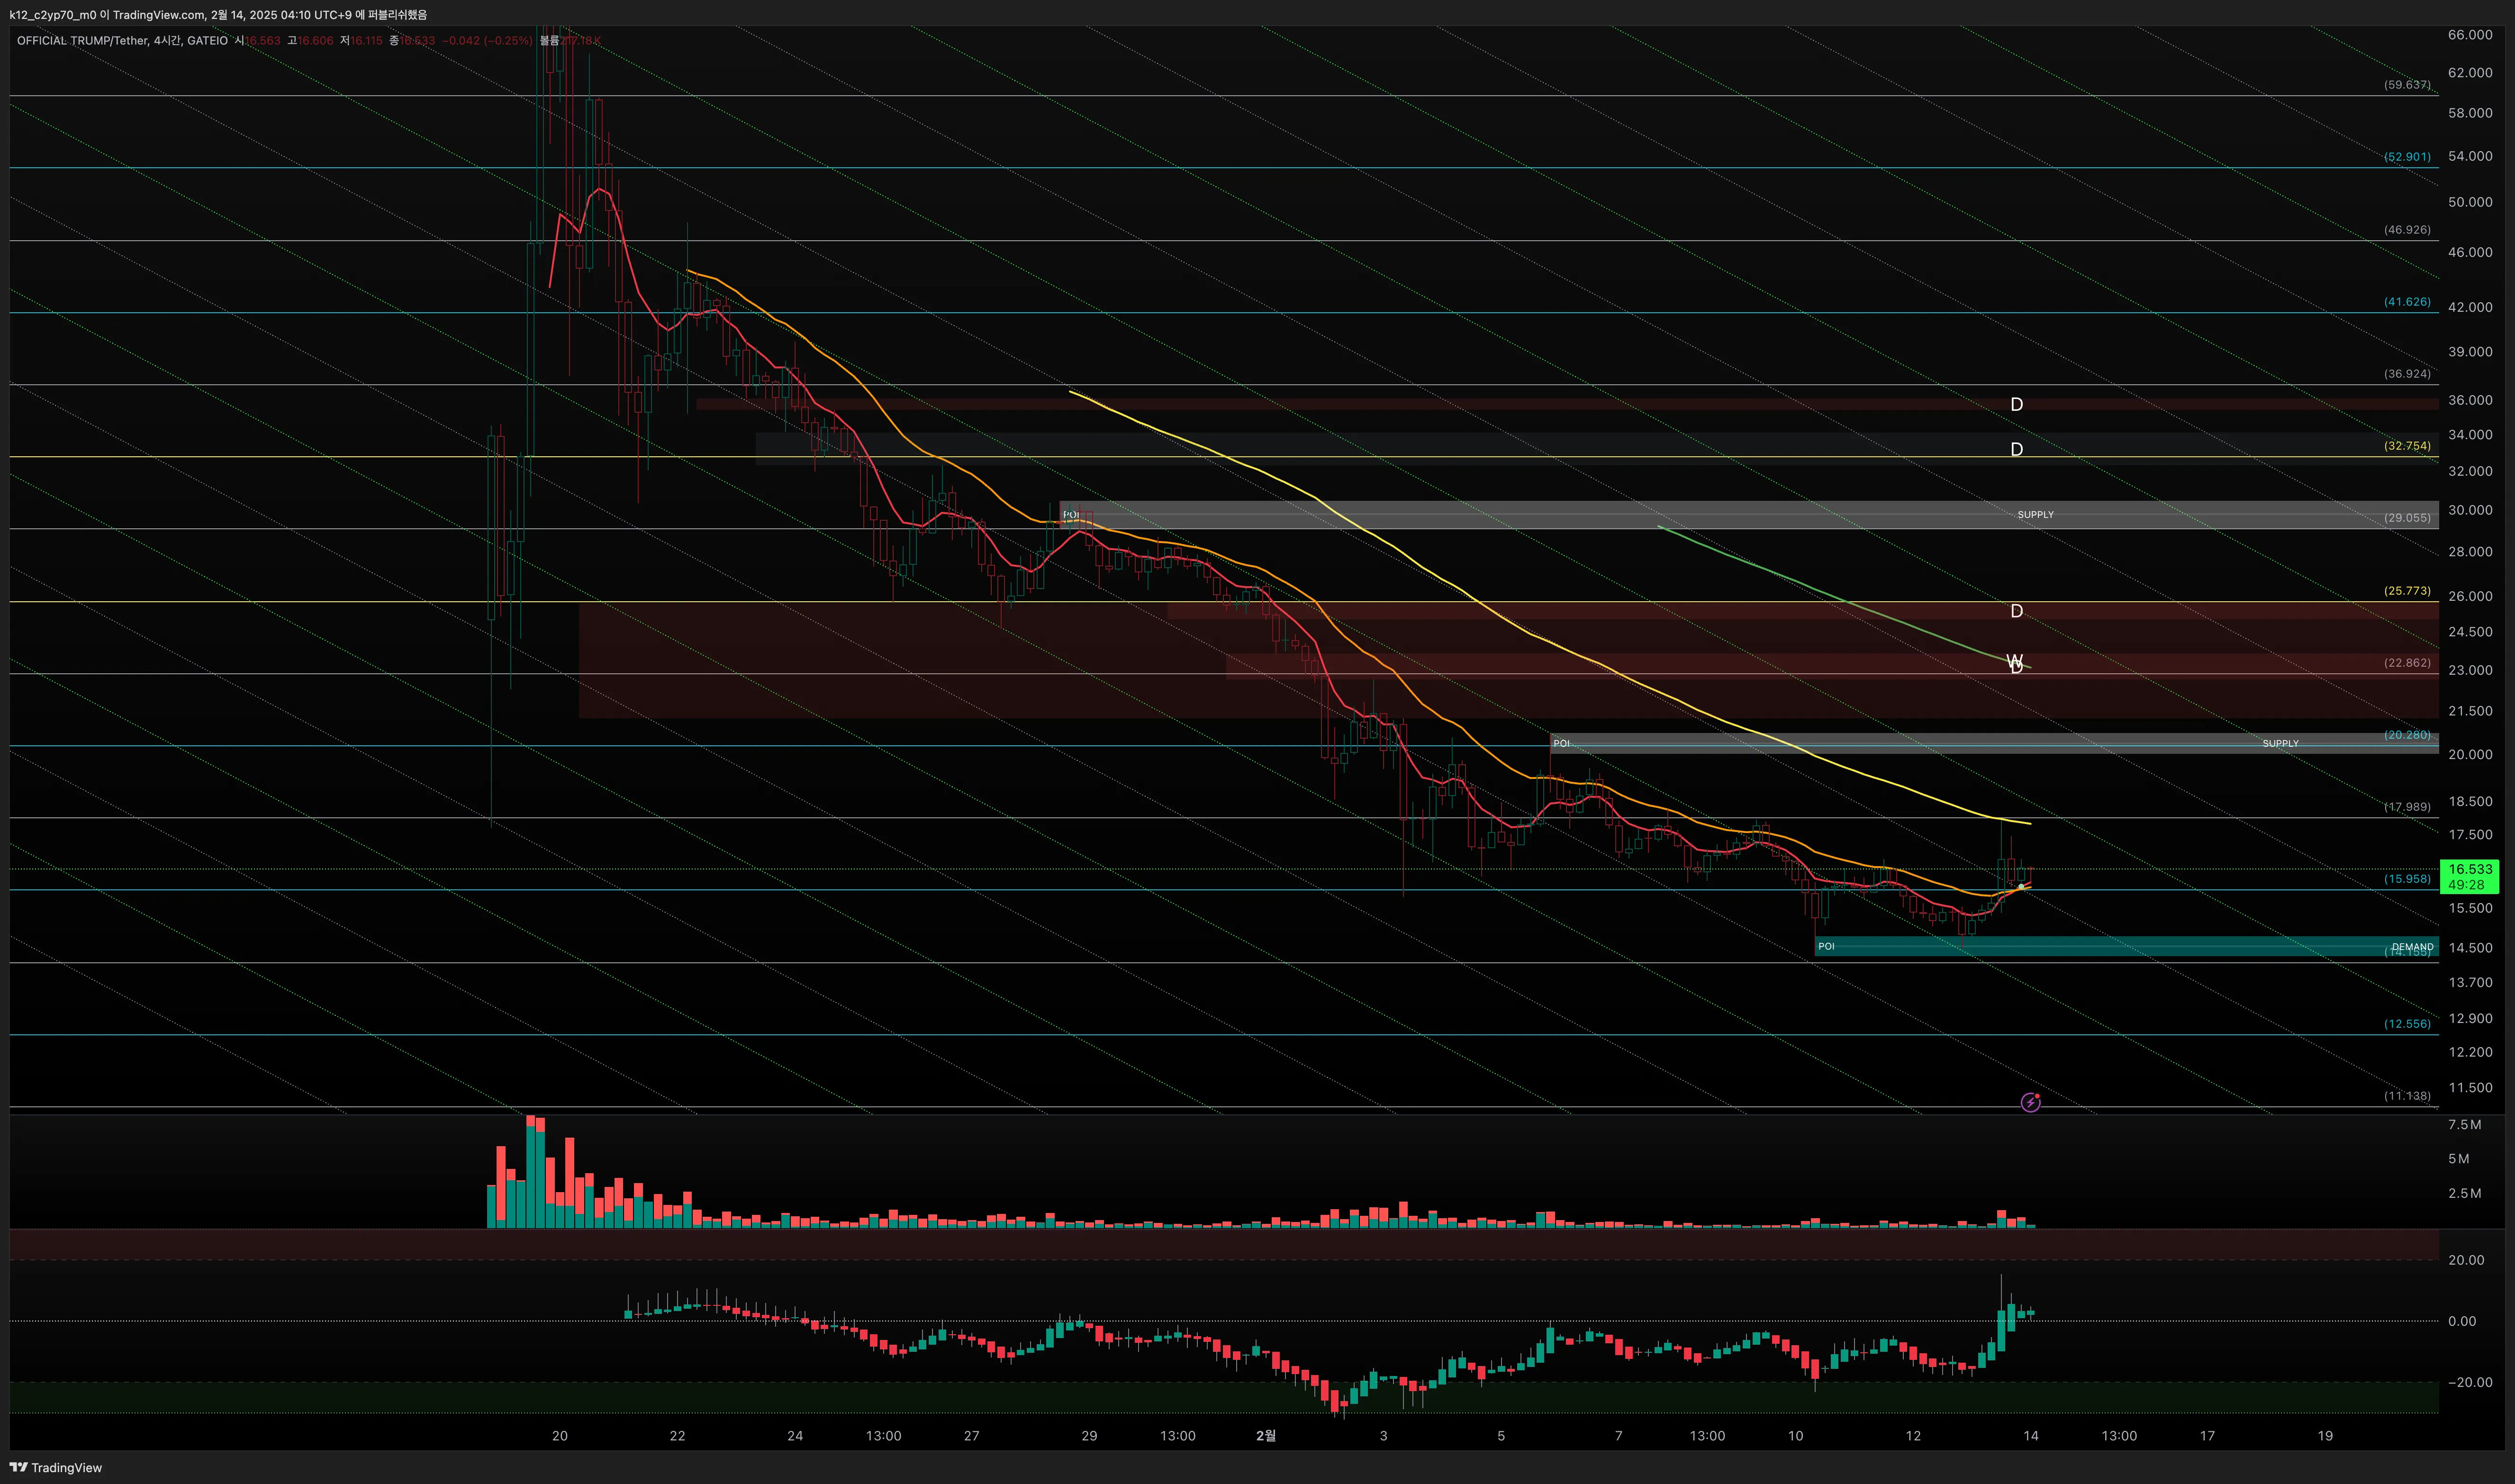
Task: Click the SUPPLY label near 20.280
Action: [x=2280, y=744]
